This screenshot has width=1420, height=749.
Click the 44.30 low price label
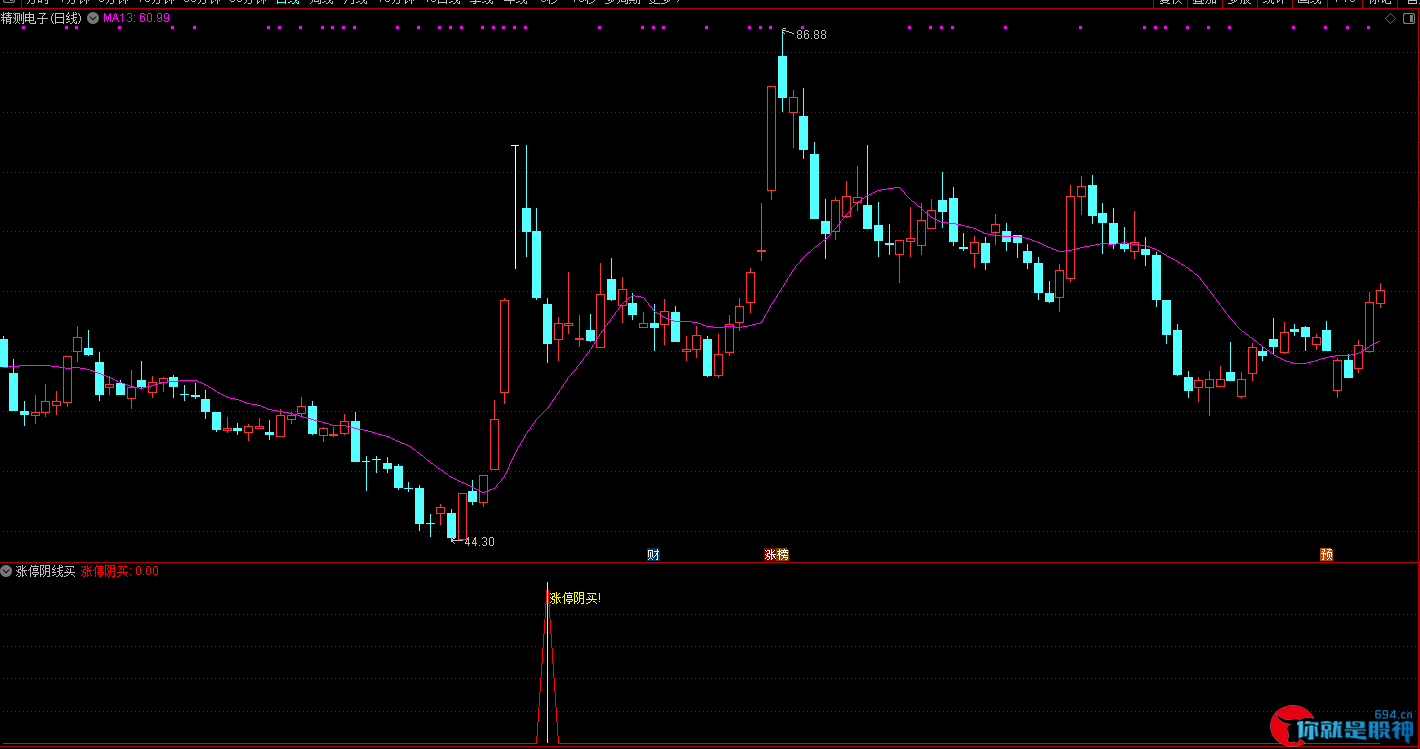(x=479, y=542)
